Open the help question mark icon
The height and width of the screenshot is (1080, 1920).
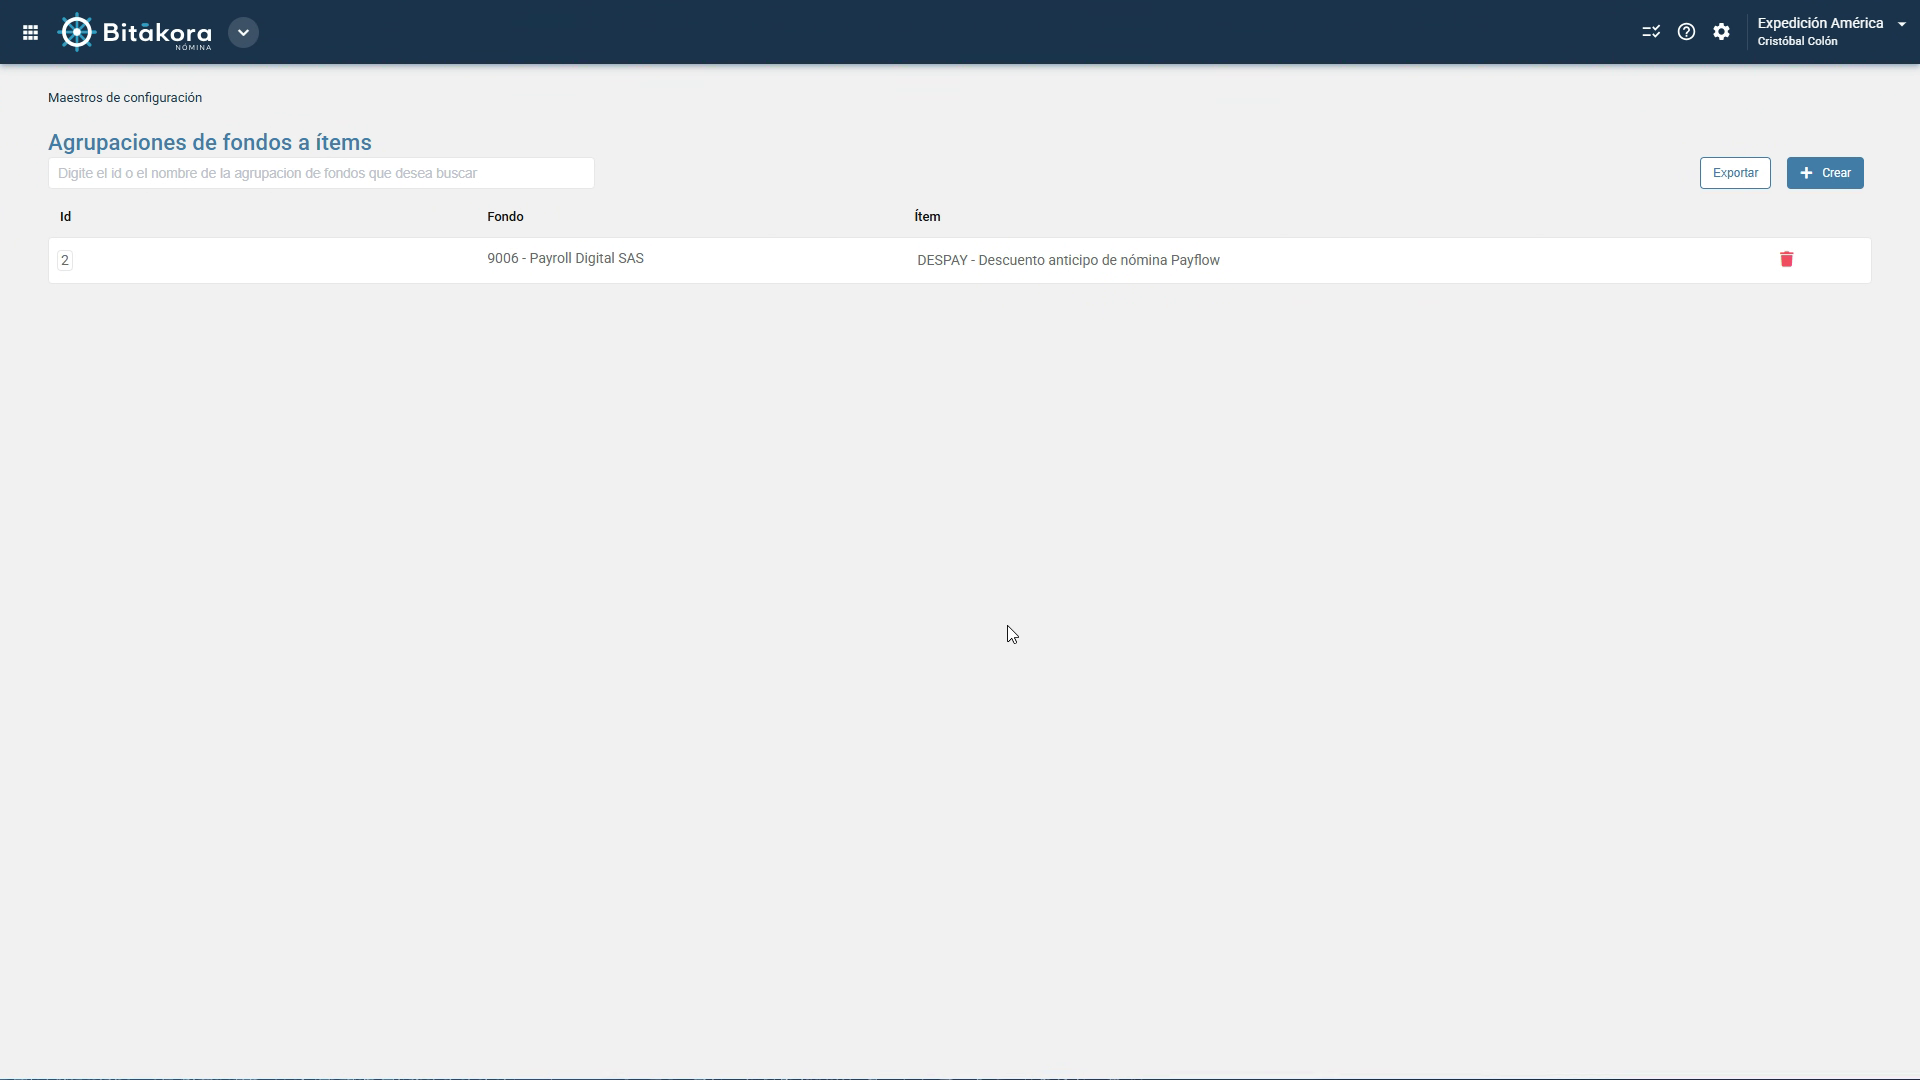pyautogui.click(x=1686, y=32)
